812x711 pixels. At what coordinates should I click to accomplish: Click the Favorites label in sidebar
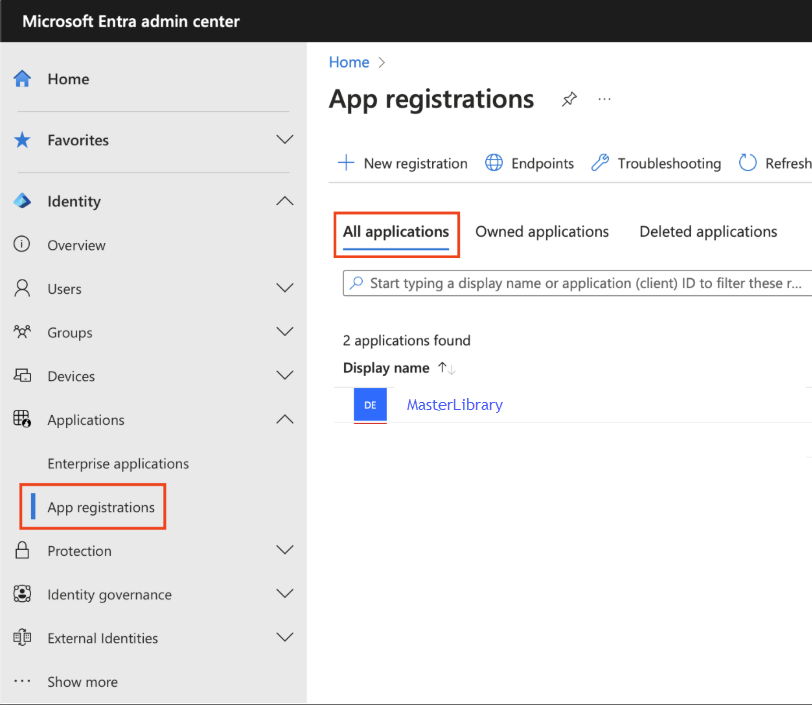point(78,140)
